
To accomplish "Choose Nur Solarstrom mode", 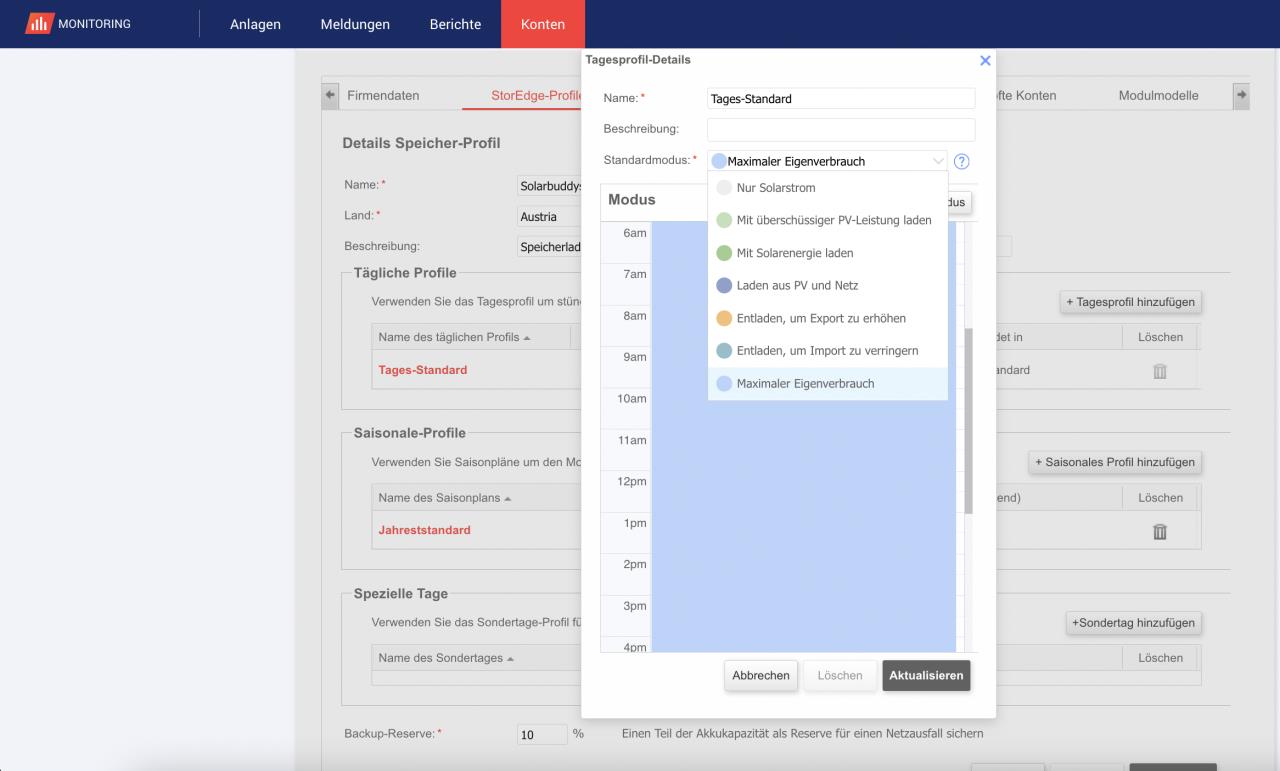I will 827,188.
